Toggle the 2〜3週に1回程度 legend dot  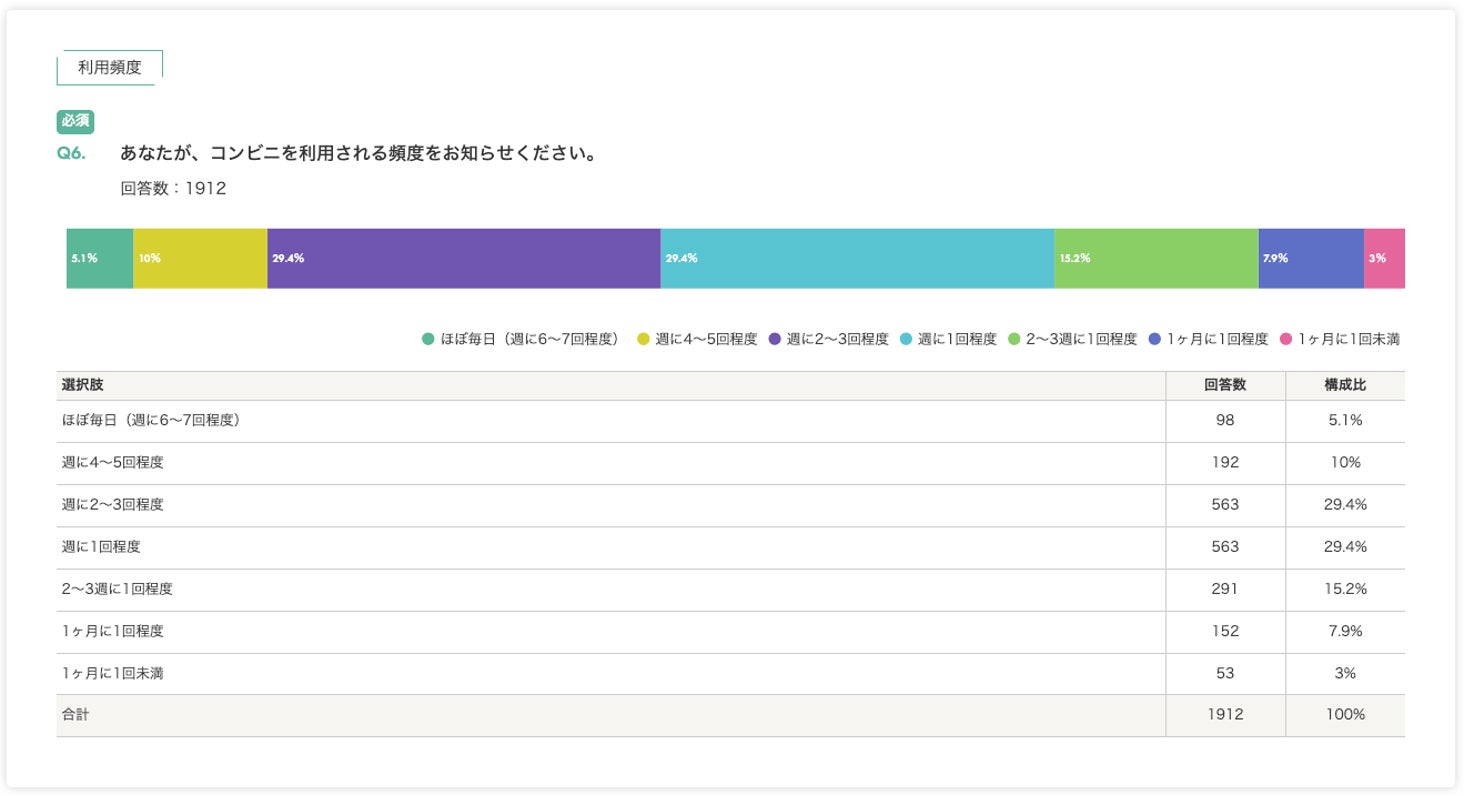[x=1015, y=339]
